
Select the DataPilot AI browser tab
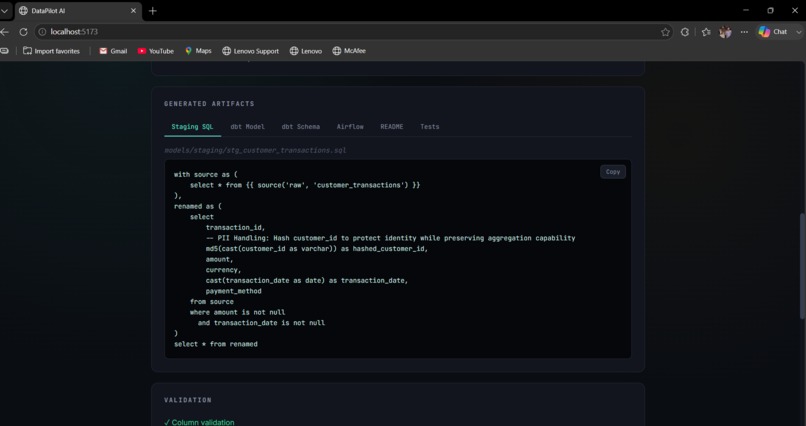pos(77,11)
